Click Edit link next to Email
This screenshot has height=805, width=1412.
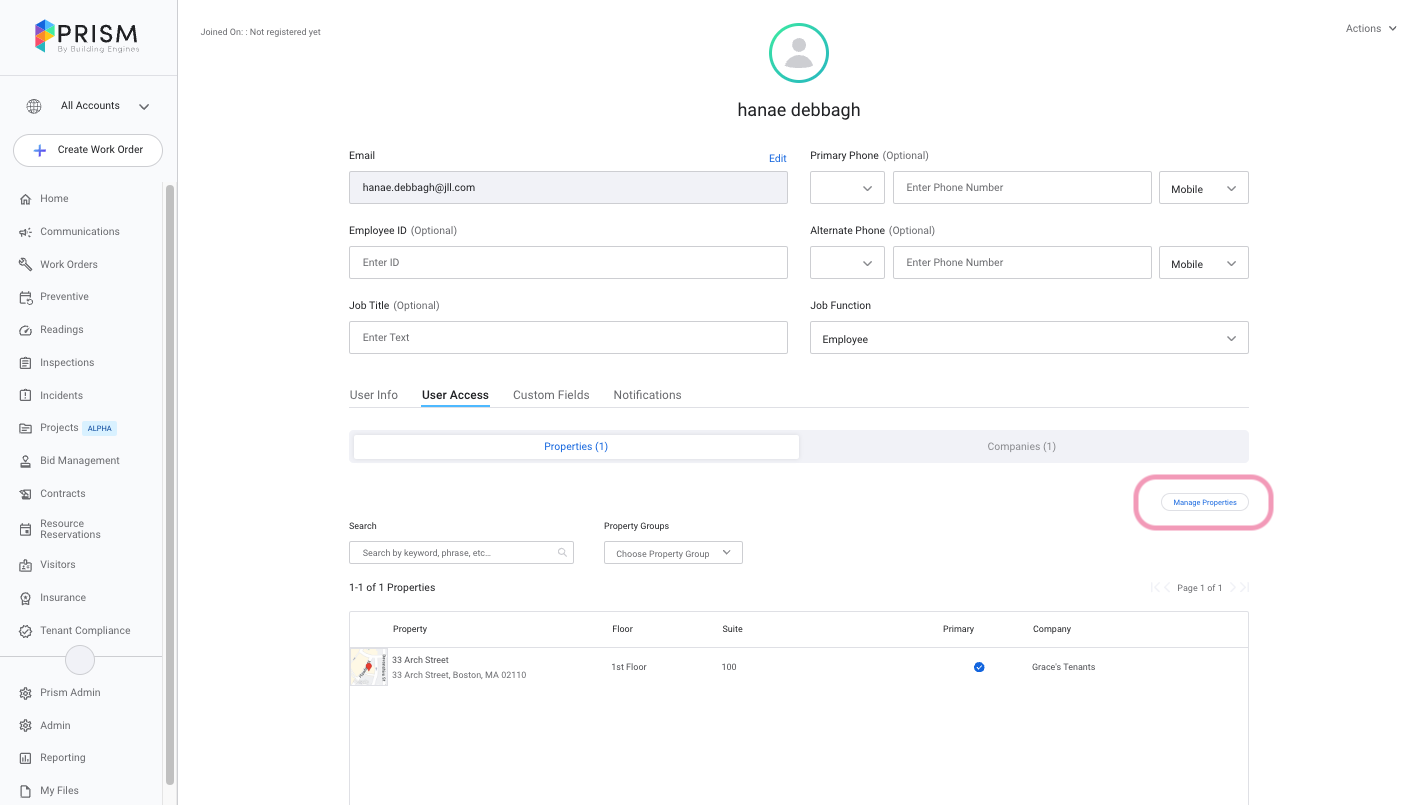point(777,158)
